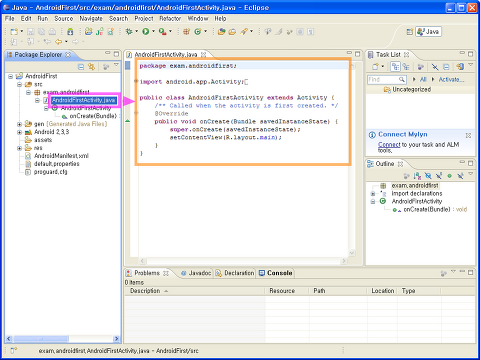Image resolution: width=480 pixels, height=360 pixels.
Task: Select proguard.cfg in Package Explorer
Action: 50,172
